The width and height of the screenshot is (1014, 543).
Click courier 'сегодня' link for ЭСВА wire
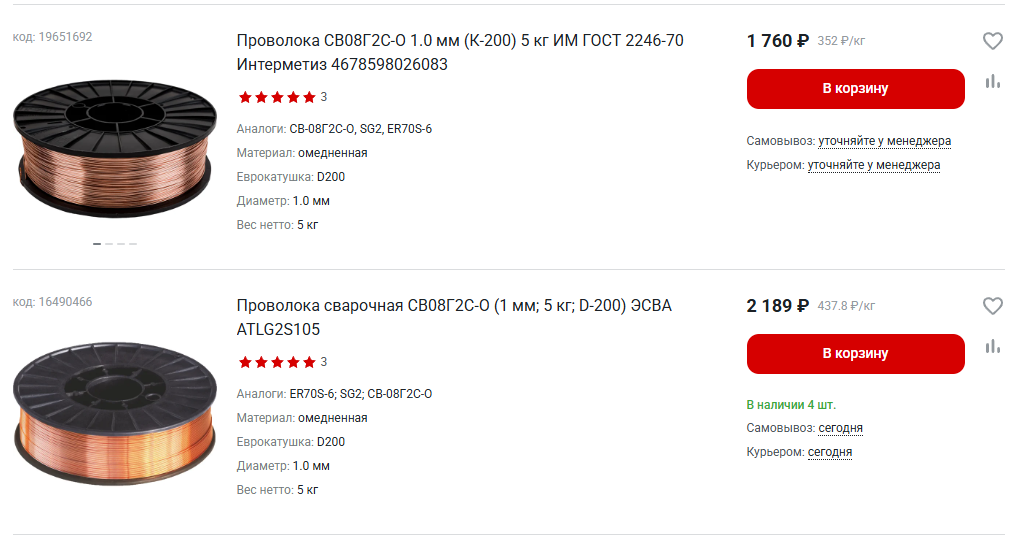coord(829,452)
